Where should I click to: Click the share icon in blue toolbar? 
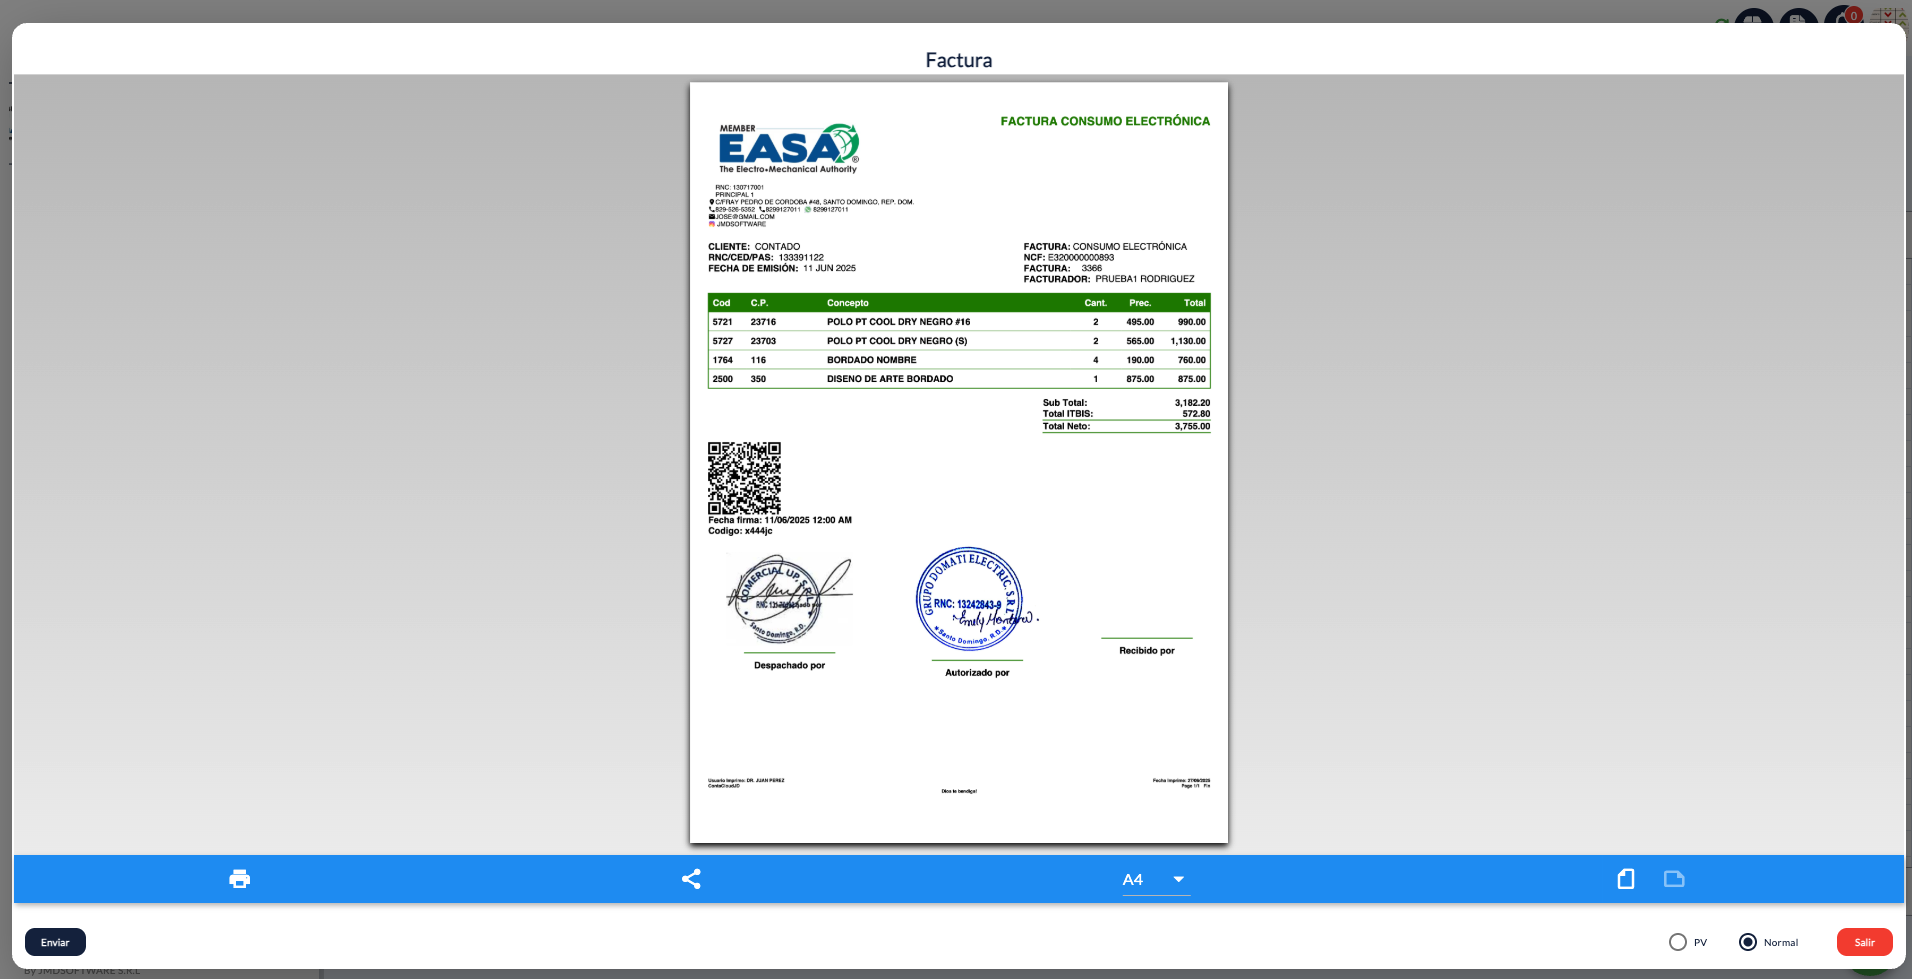coord(691,879)
